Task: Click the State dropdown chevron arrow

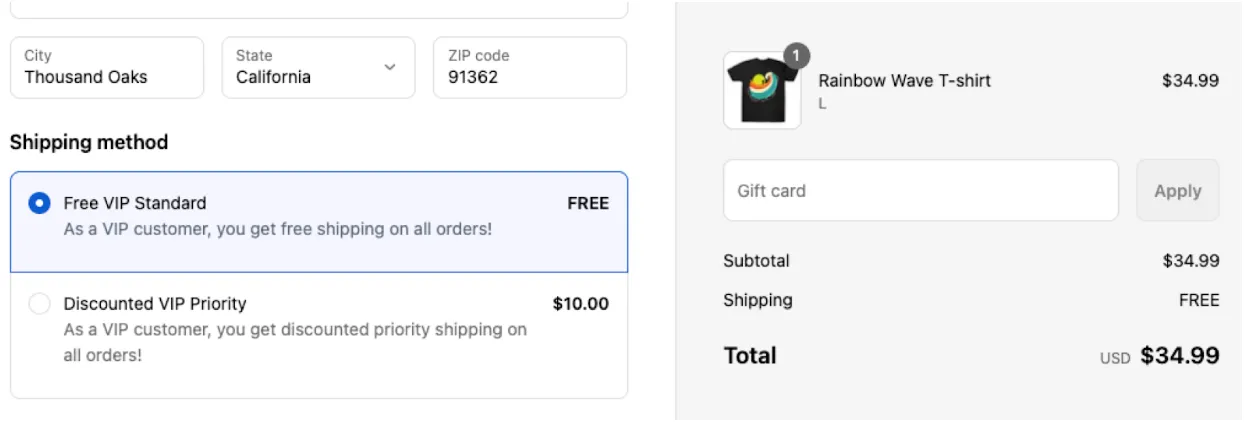Action: coord(390,67)
